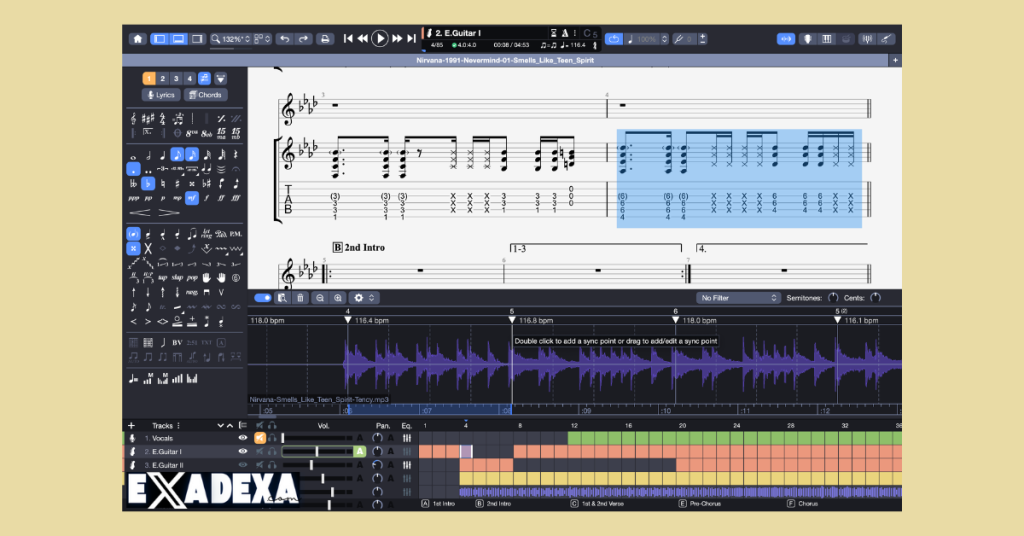
Task: Select the dotted note symbol
Action: (x=133, y=169)
